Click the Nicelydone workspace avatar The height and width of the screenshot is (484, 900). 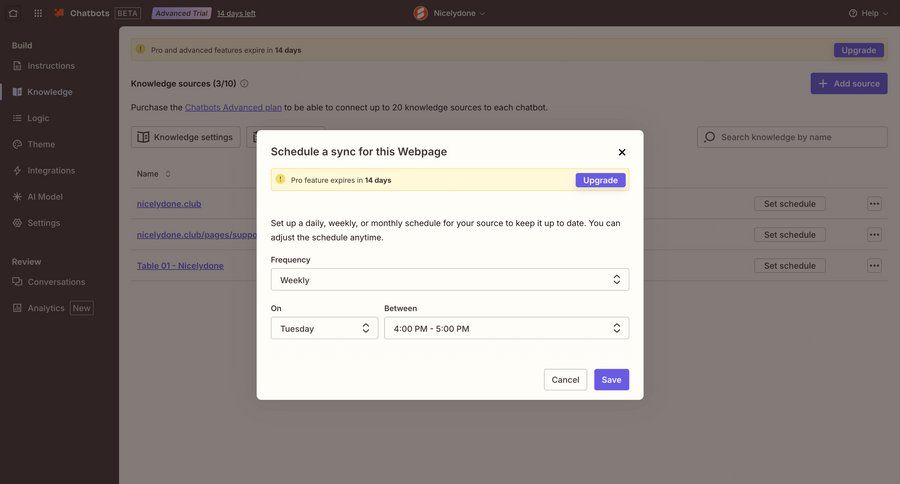pos(421,13)
